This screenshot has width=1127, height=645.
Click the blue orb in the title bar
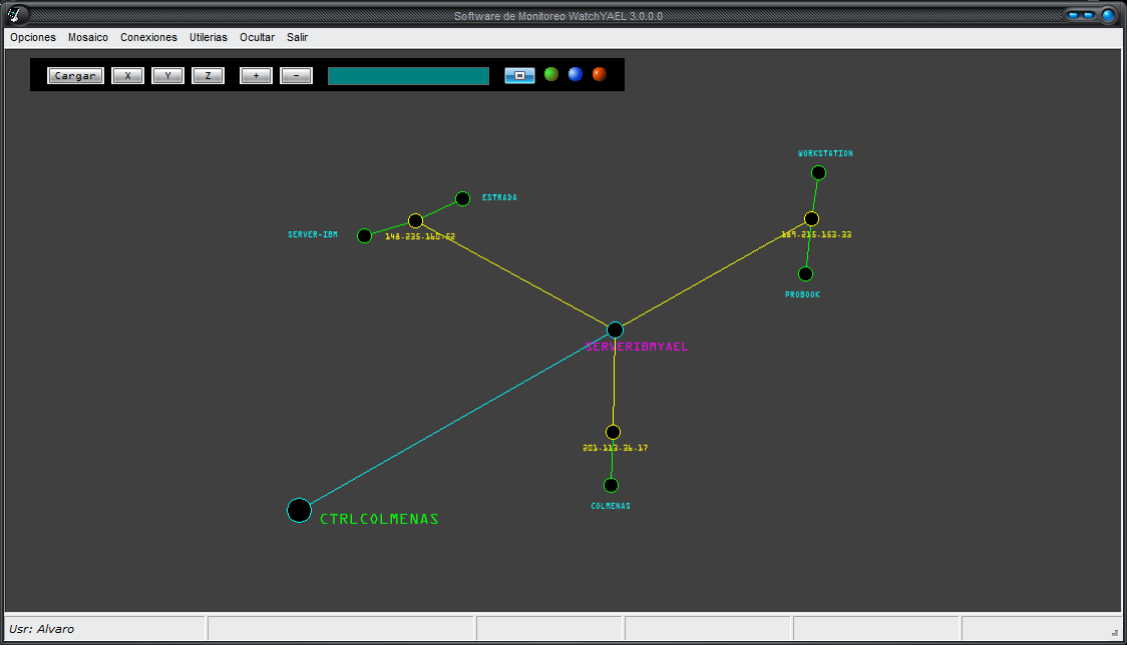1108,15
